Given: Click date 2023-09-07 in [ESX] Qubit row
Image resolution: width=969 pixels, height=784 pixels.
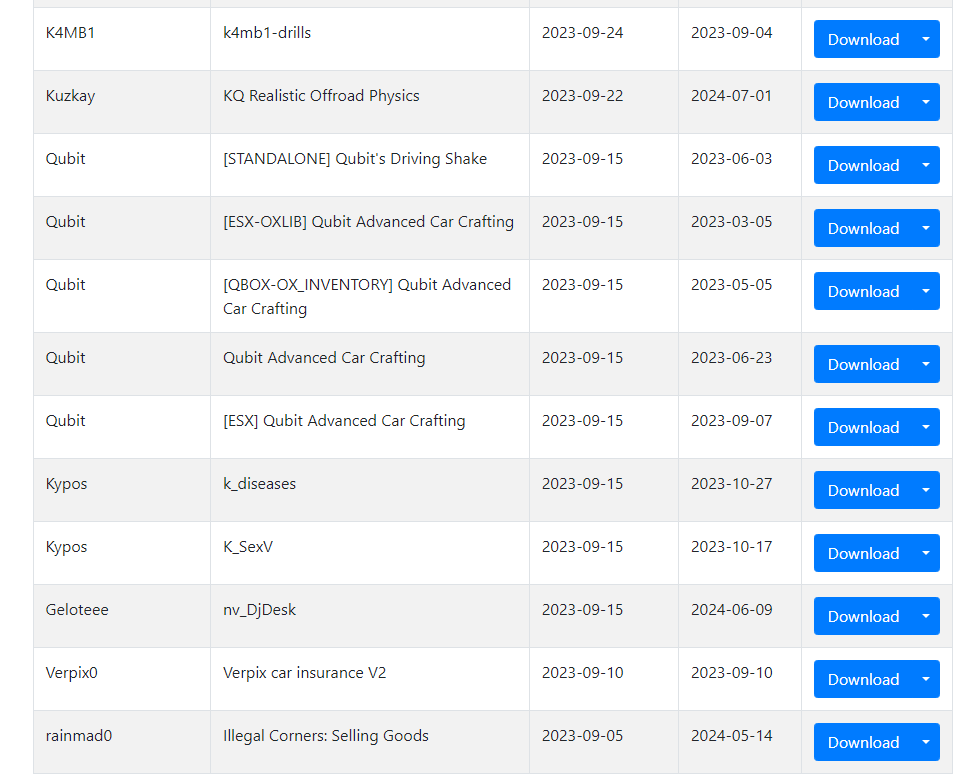Looking at the screenshot, I should pos(732,421).
